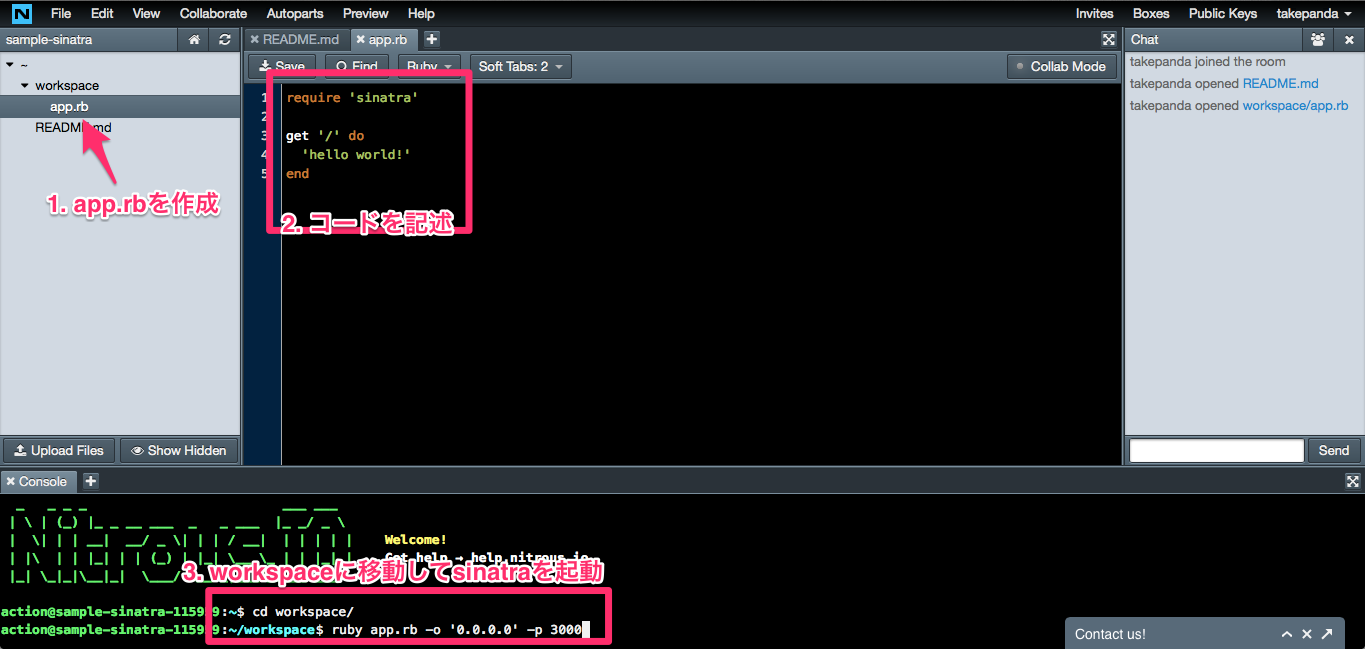Expand the Console panel to fullscreen
The height and width of the screenshot is (649, 1365).
click(x=1354, y=481)
